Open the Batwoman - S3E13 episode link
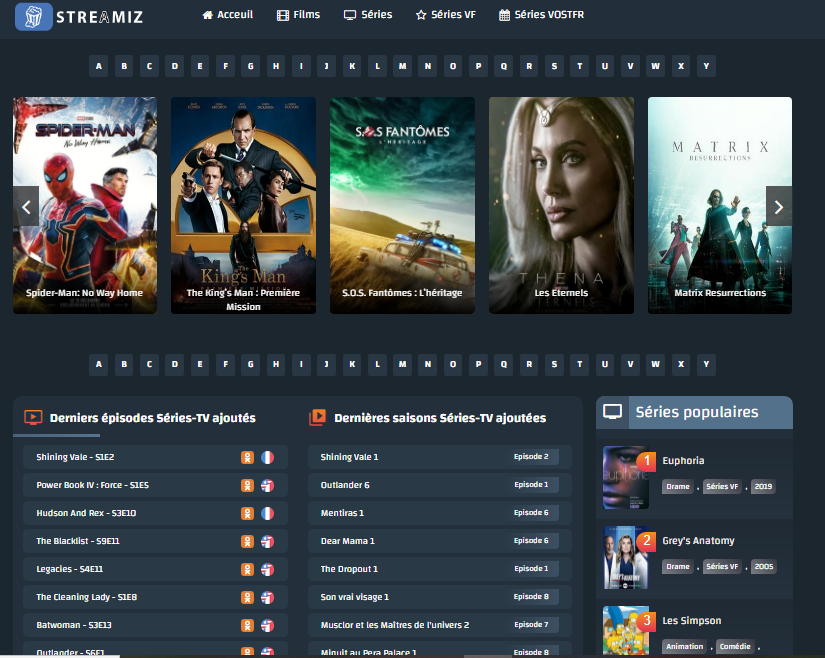The height and width of the screenshot is (658, 825). click(x=74, y=625)
